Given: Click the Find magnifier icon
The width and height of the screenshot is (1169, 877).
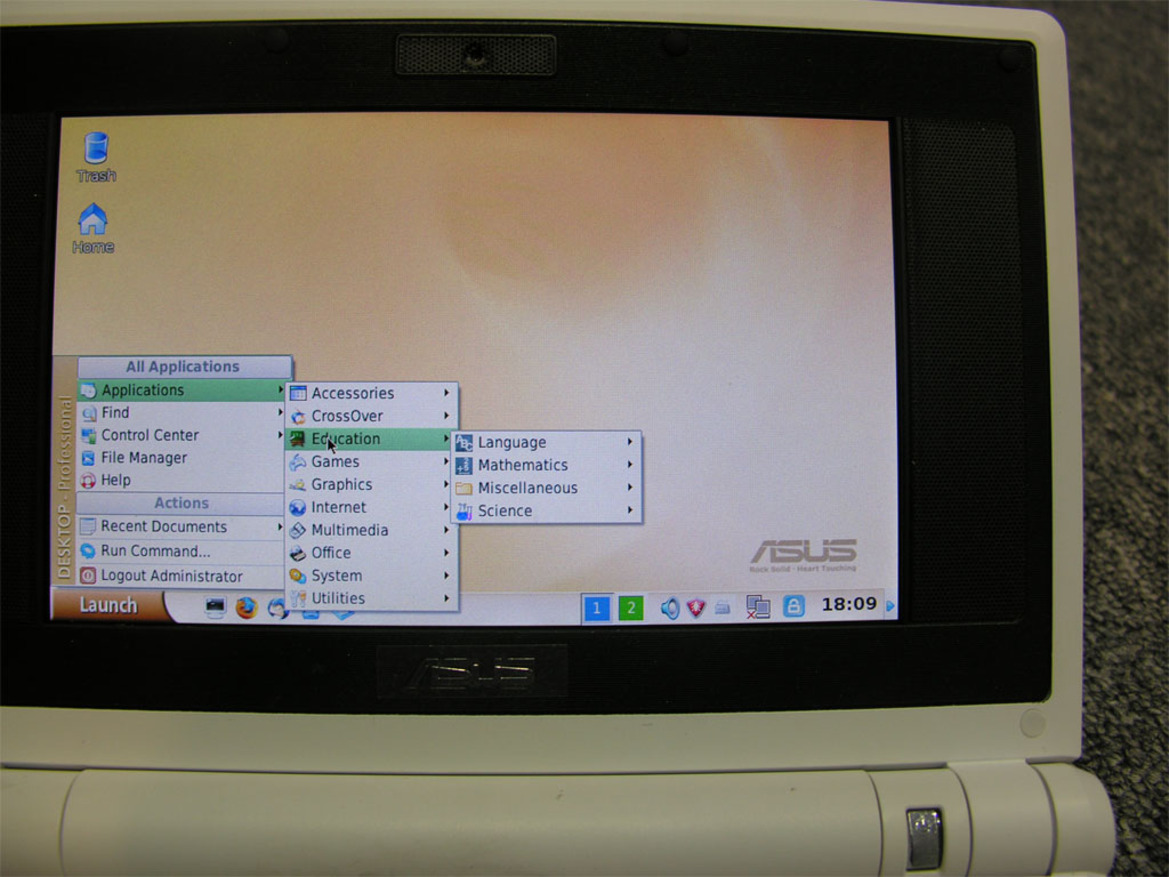Looking at the screenshot, I should click(x=89, y=413).
